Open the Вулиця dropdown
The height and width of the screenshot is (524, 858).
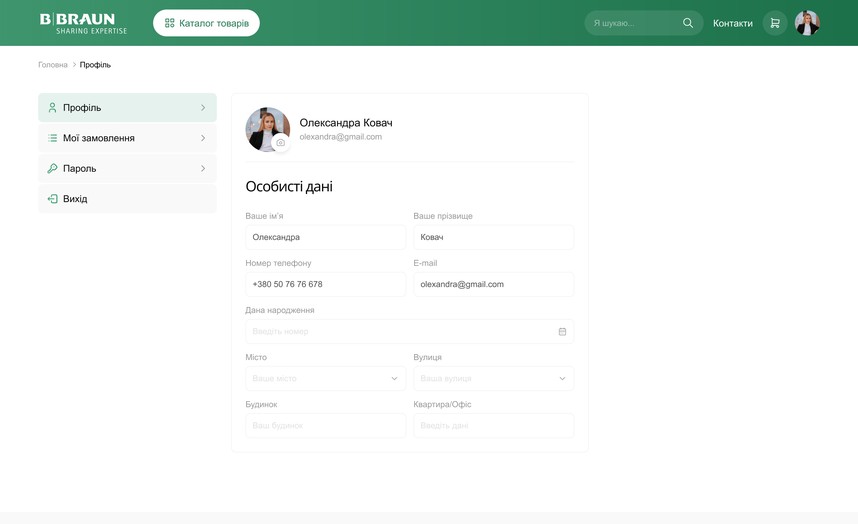tap(494, 379)
